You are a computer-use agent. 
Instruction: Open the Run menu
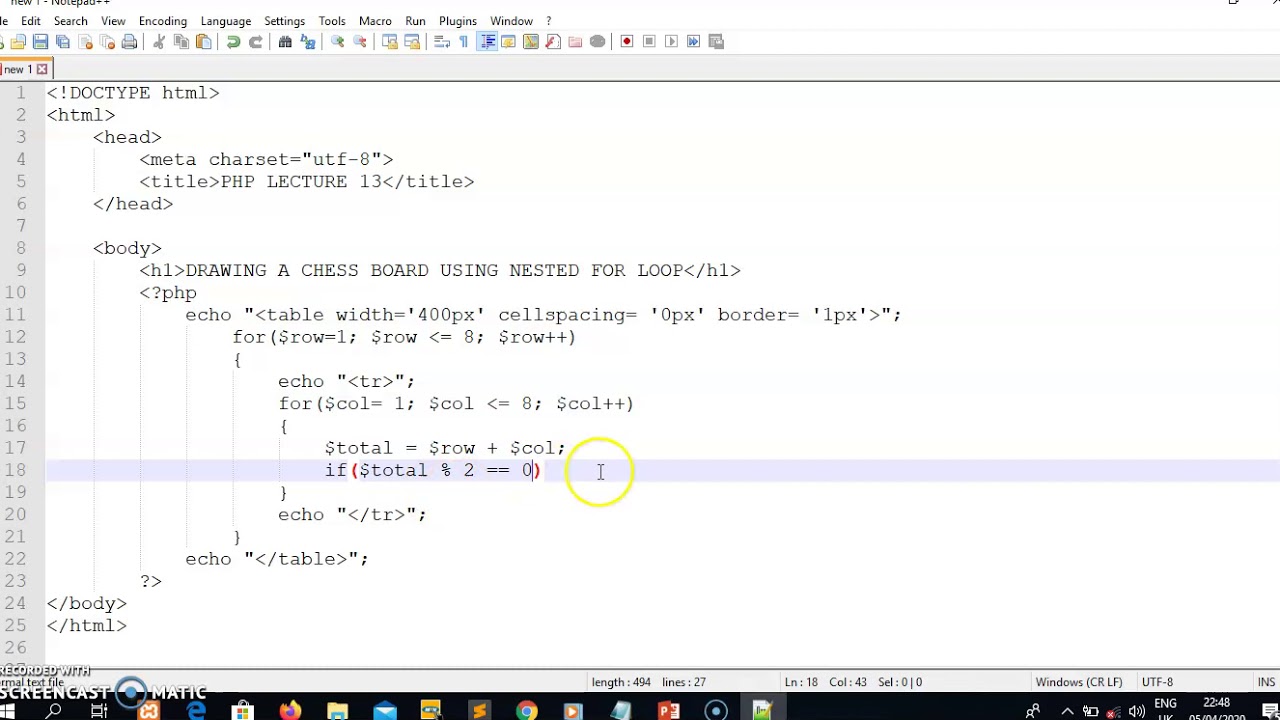[415, 21]
